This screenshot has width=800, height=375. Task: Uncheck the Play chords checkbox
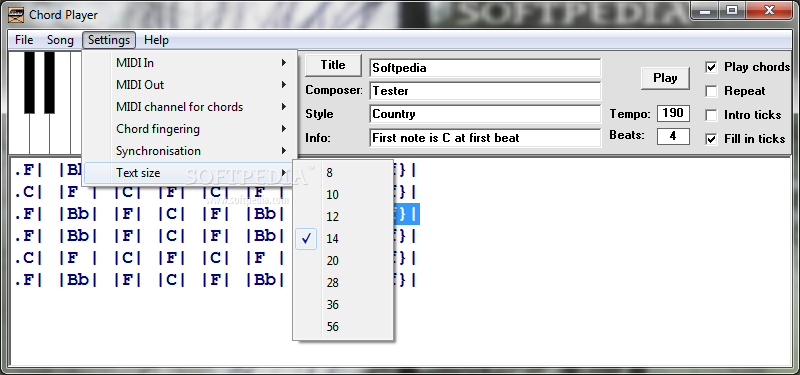pos(711,67)
